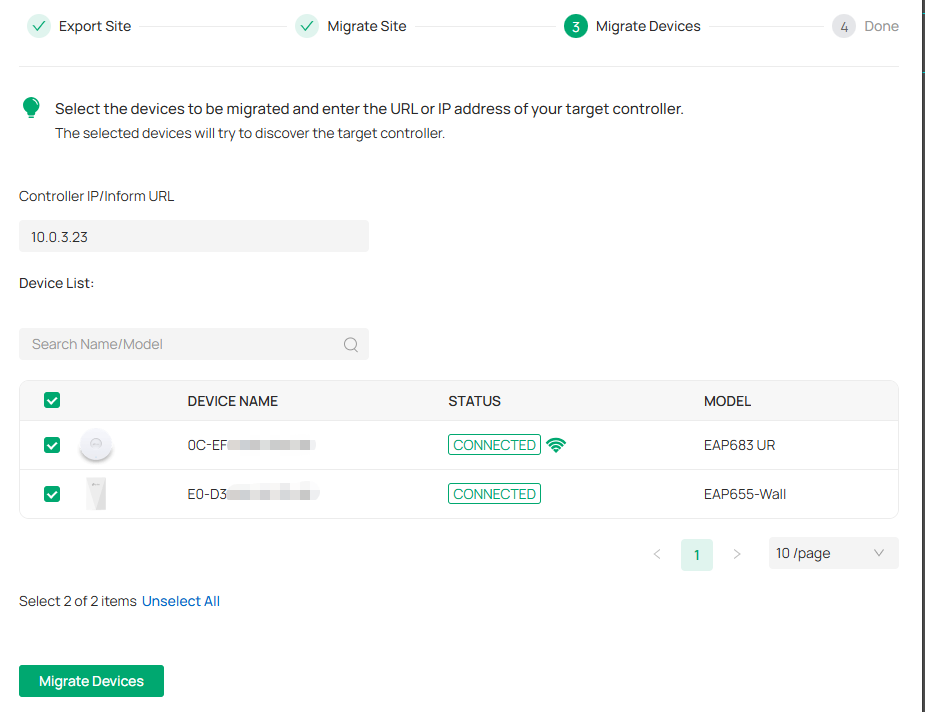Click the EAP655-Wall device thumbnail
The height and width of the screenshot is (712, 925).
click(96, 494)
